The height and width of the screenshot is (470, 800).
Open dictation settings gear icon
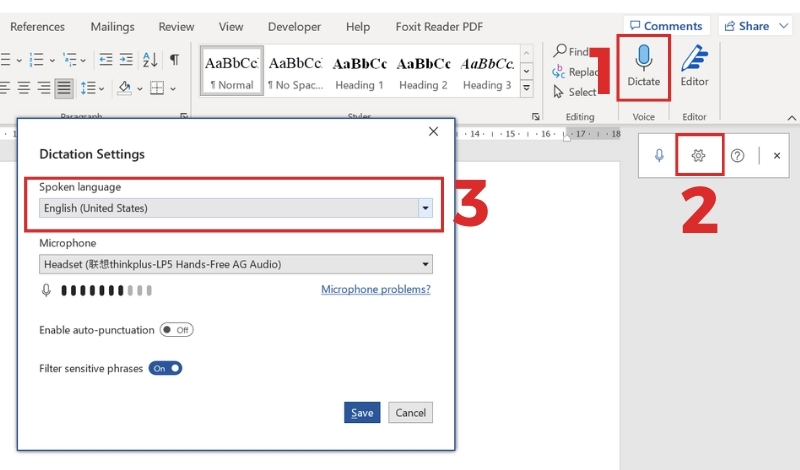click(x=698, y=155)
